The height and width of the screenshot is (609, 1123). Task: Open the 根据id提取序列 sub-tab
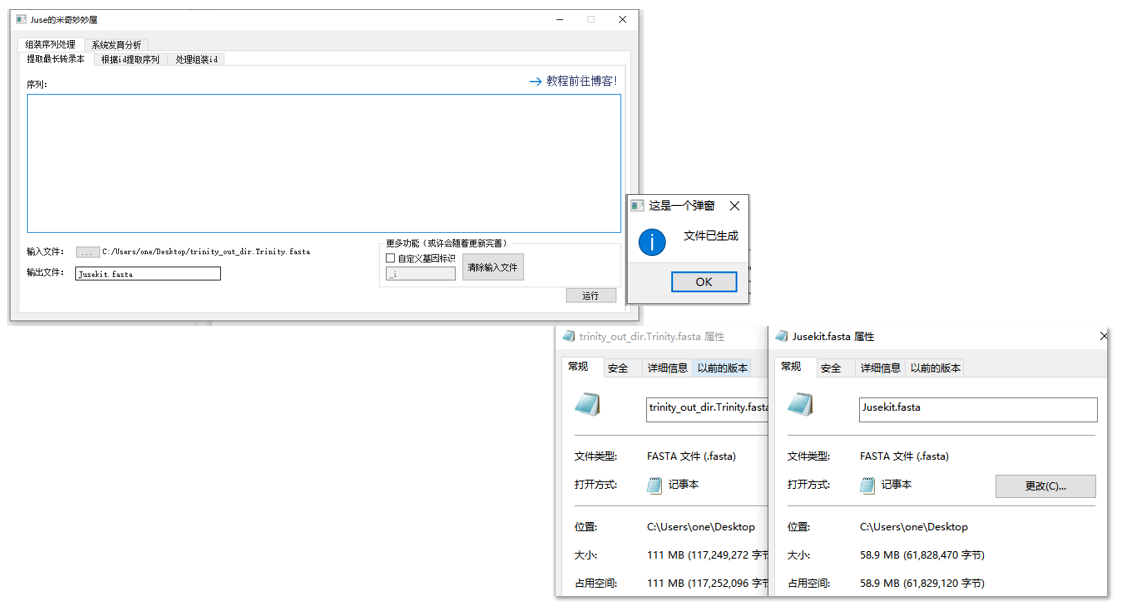point(130,60)
